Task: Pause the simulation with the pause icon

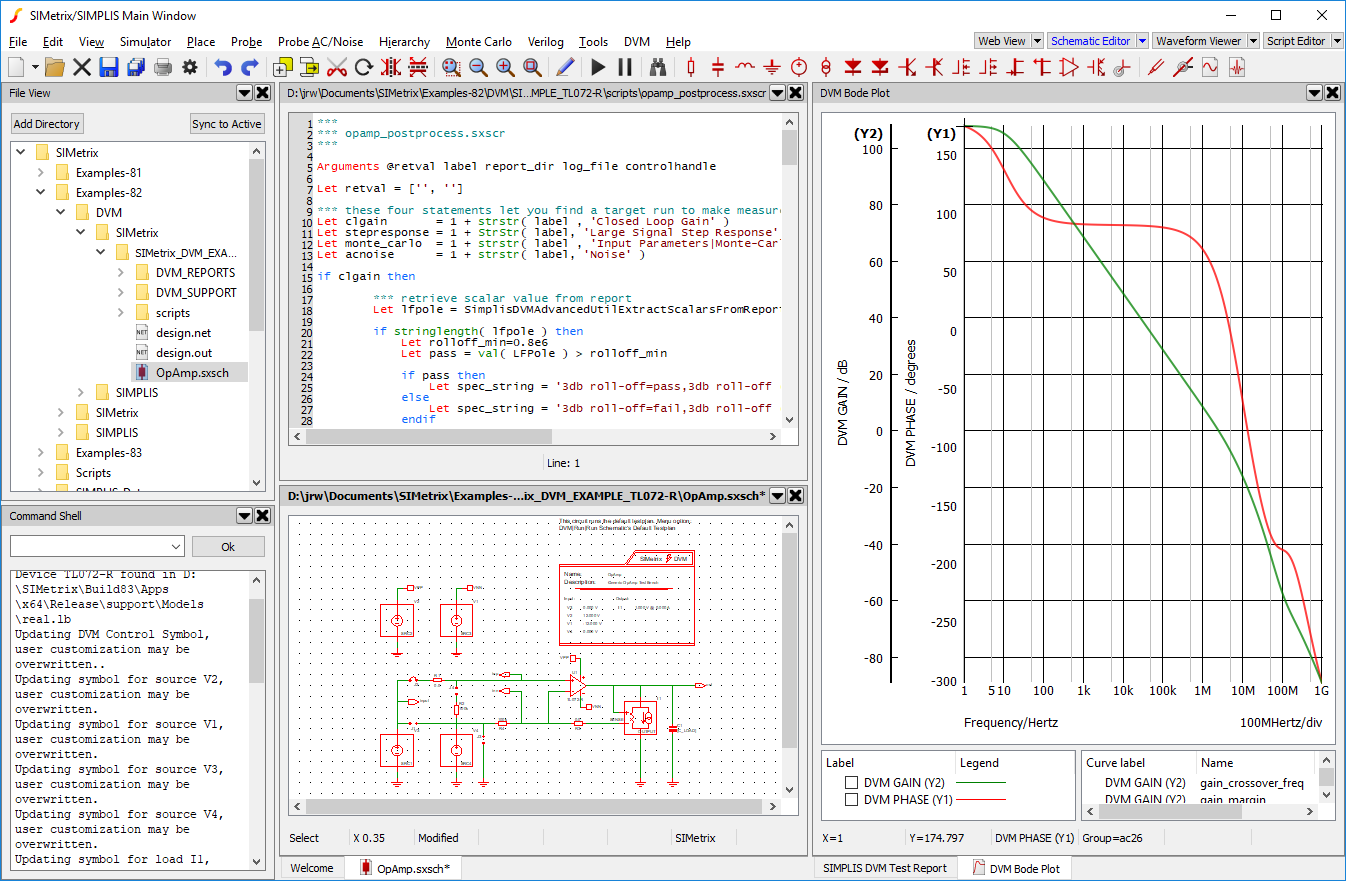Action: [625, 67]
